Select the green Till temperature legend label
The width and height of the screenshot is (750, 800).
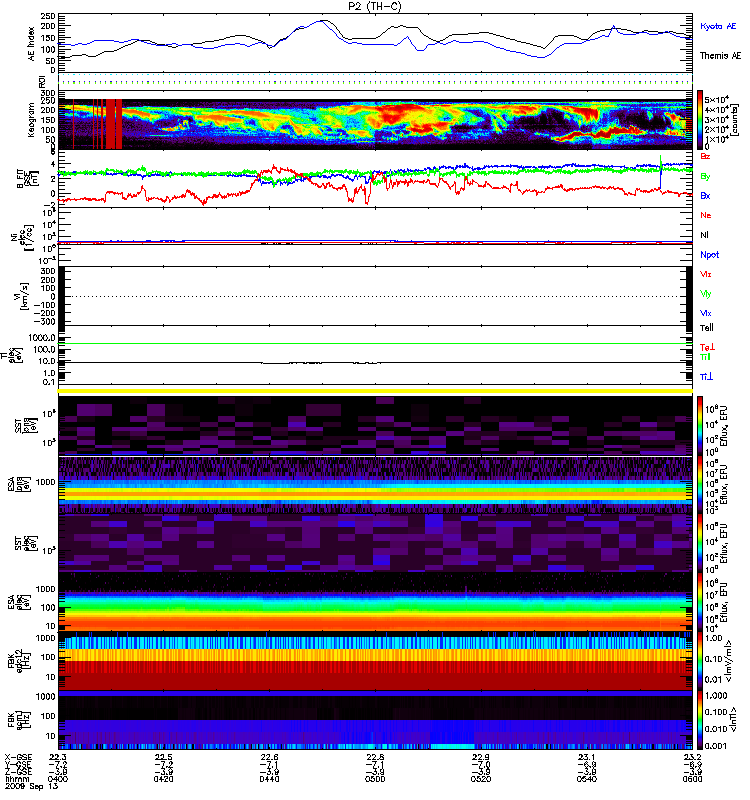tap(706, 357)
